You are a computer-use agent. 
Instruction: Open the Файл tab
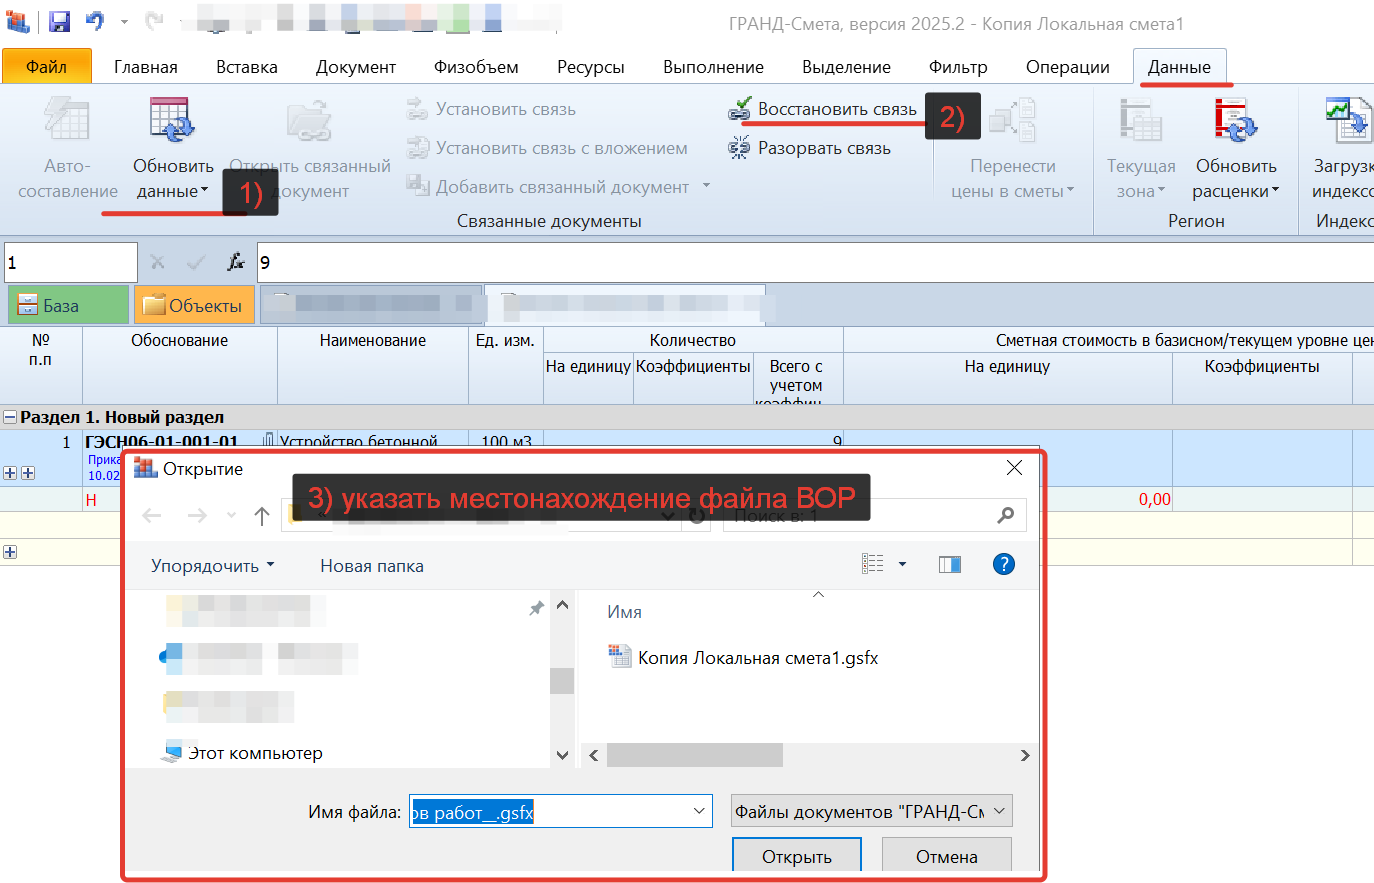(x=47, y=66)
